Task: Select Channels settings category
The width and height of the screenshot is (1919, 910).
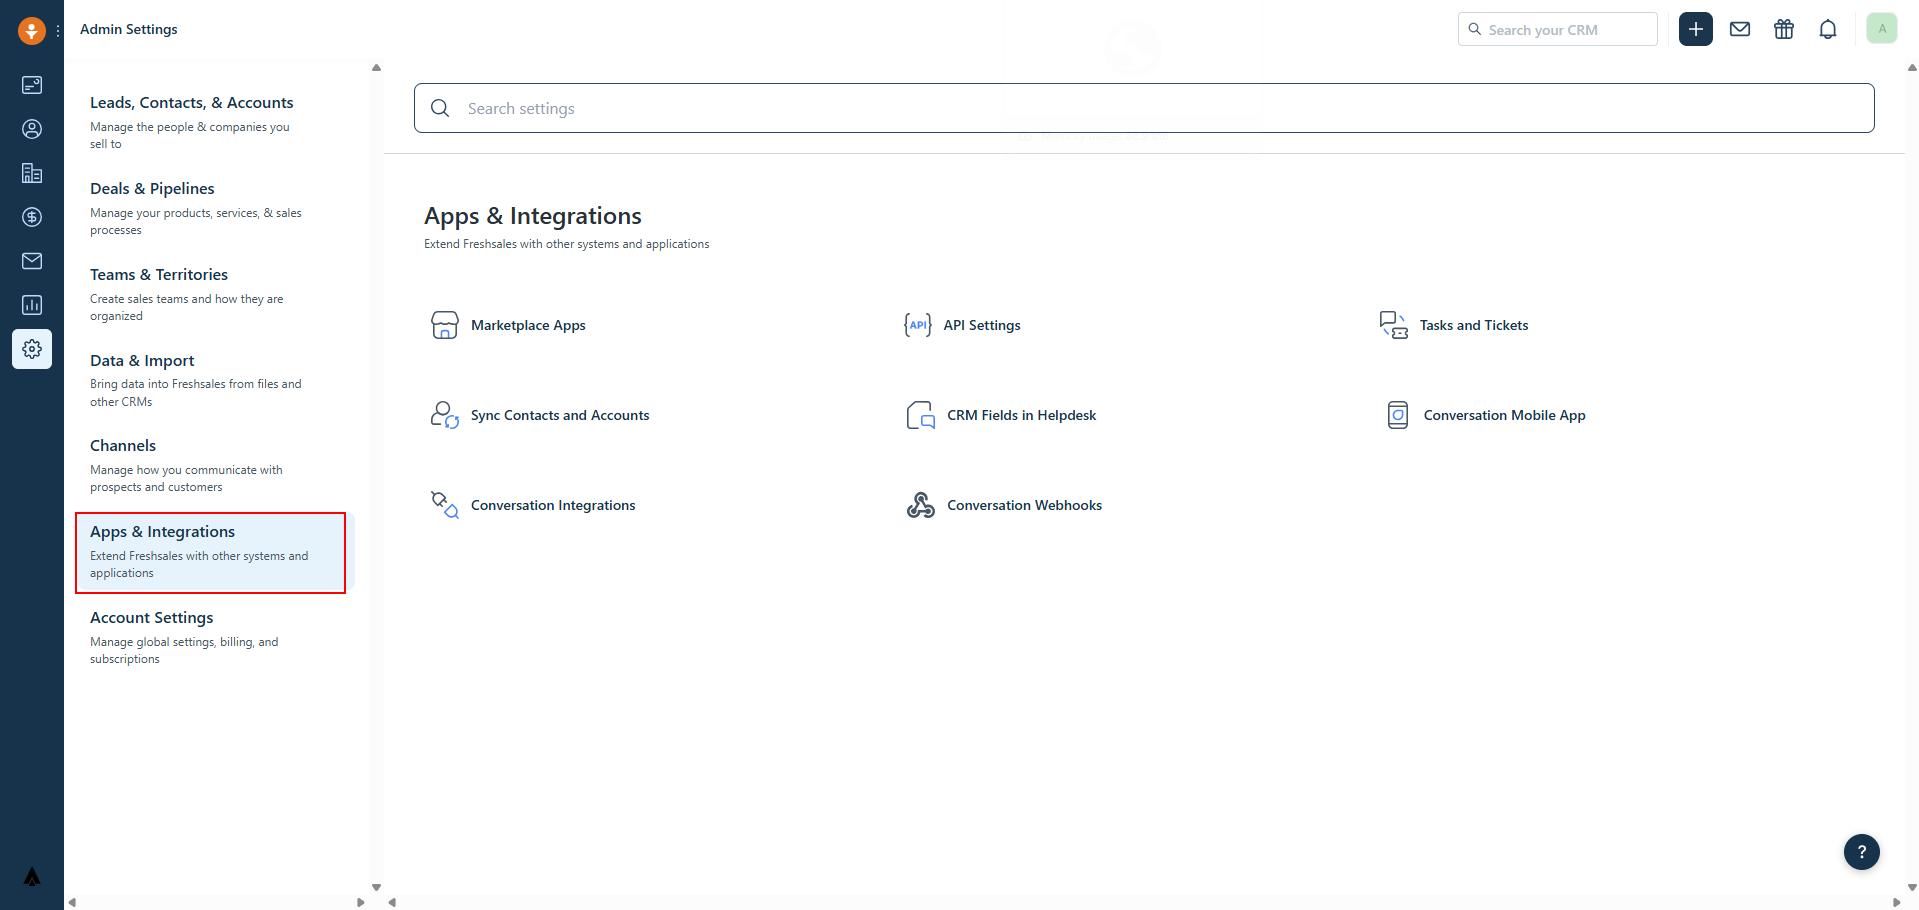Action: click(x=210, y=466)
